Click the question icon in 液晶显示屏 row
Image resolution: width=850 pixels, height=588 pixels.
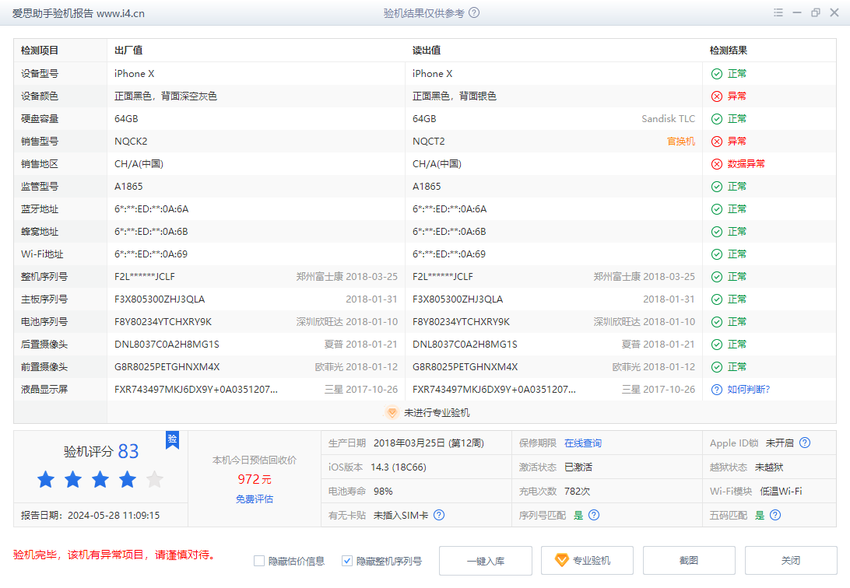pyautogui.click(x=717, y=390)
